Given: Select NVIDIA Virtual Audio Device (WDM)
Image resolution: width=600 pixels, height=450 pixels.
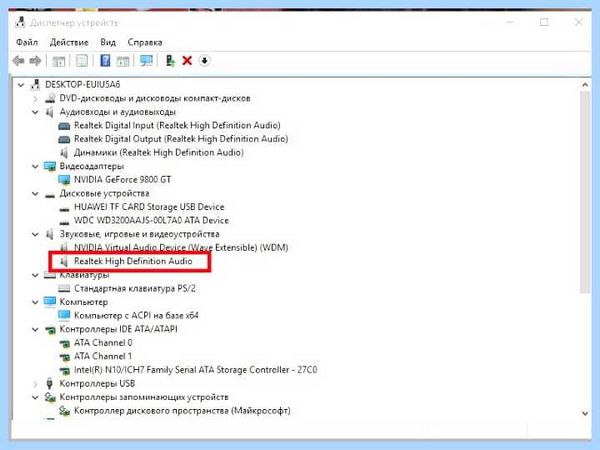Looking at the screenshot, I should point(181,248).
